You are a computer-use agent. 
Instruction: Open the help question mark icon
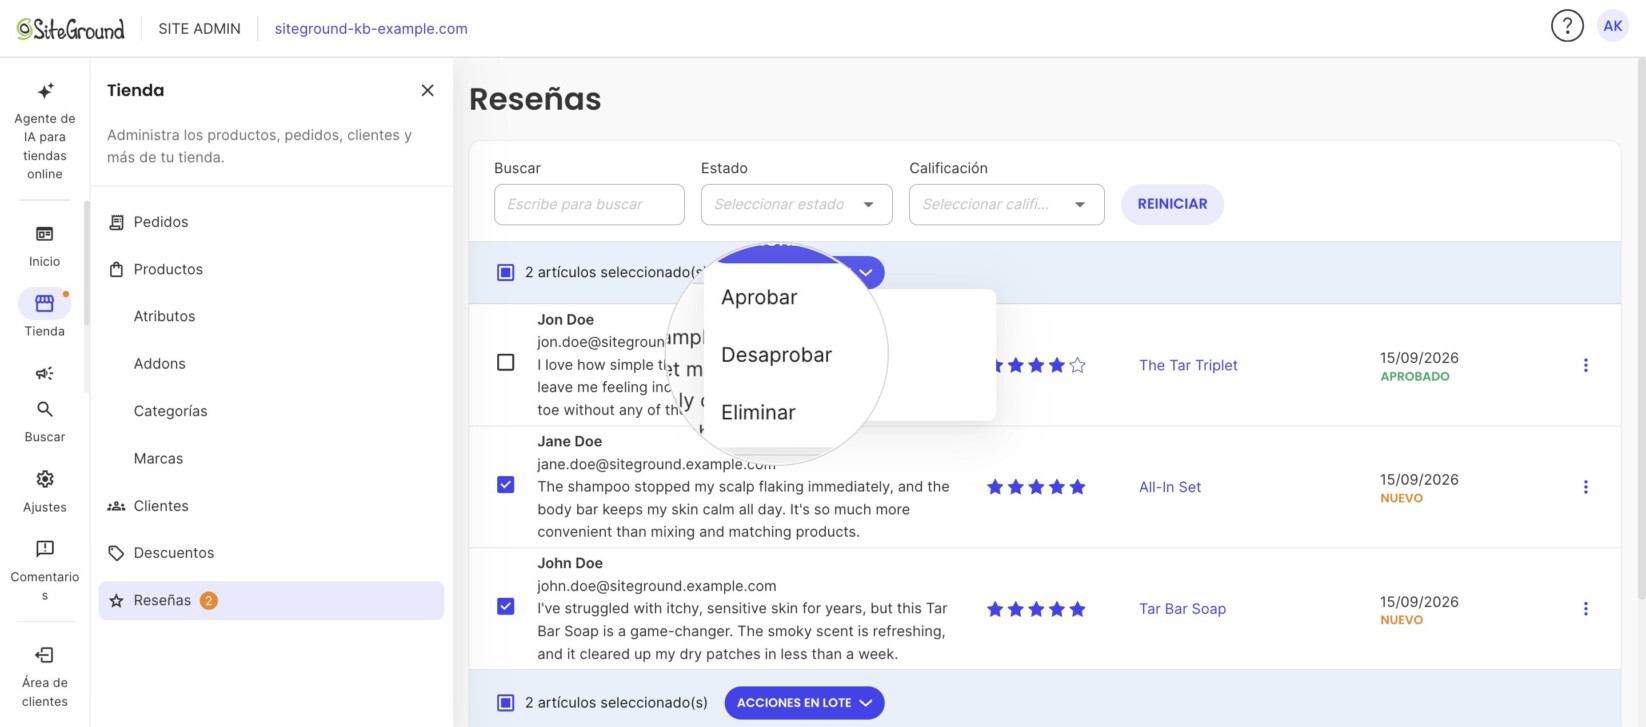1567,26
